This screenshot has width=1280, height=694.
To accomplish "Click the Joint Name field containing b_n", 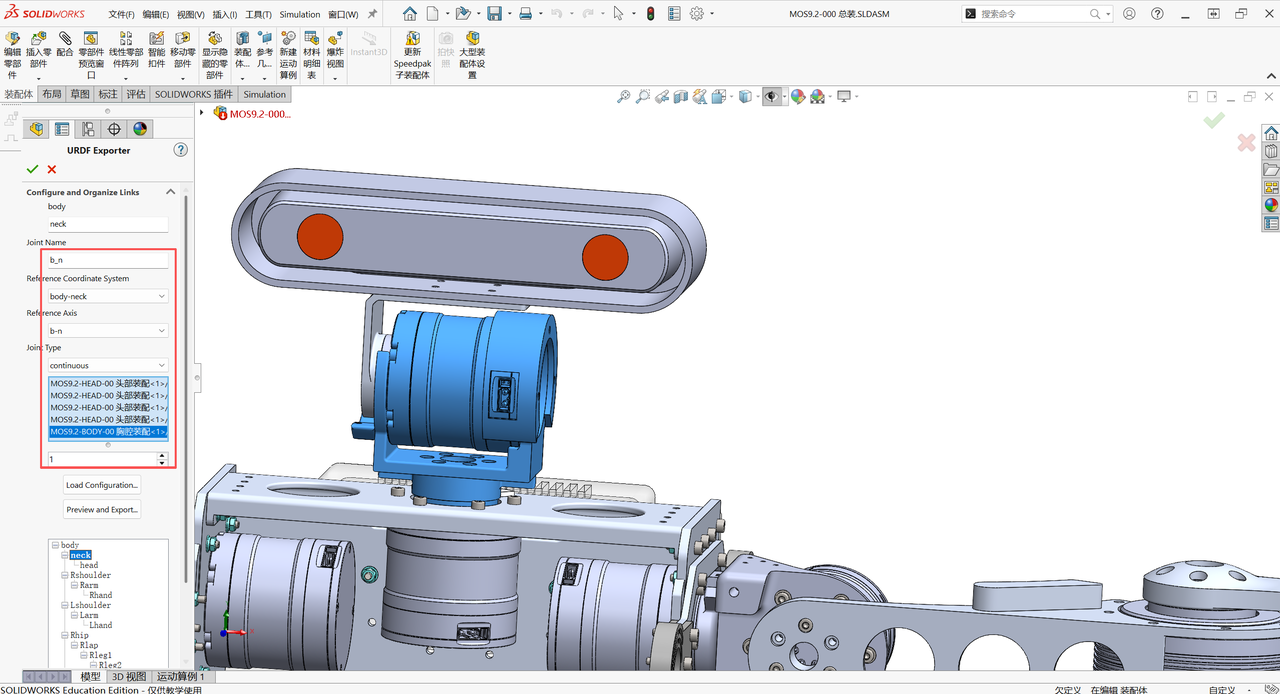I will pyautogui.click(x=108, y=259).
